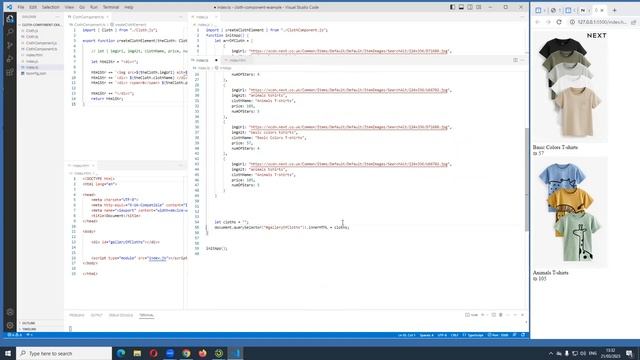This screenshot has width=640, height=360.
Task: Collapse the CLOTH-COMPONENT-EXAMPLE folder header
Action: (x=41, y=25)
